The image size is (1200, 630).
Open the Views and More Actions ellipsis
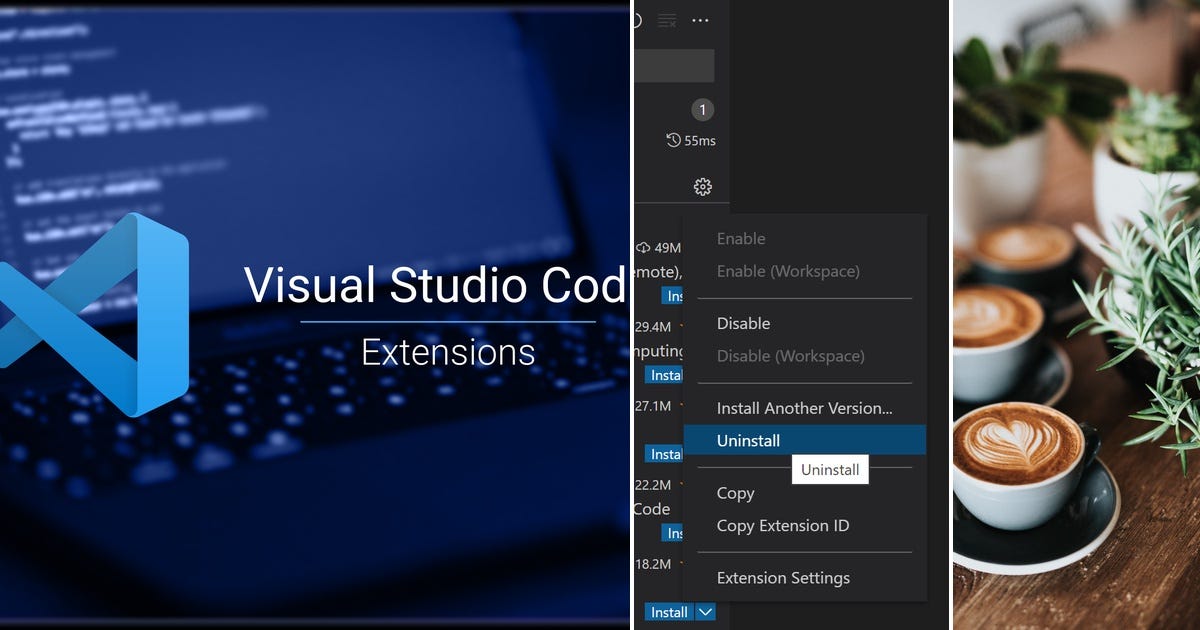[x=700, y=20]
